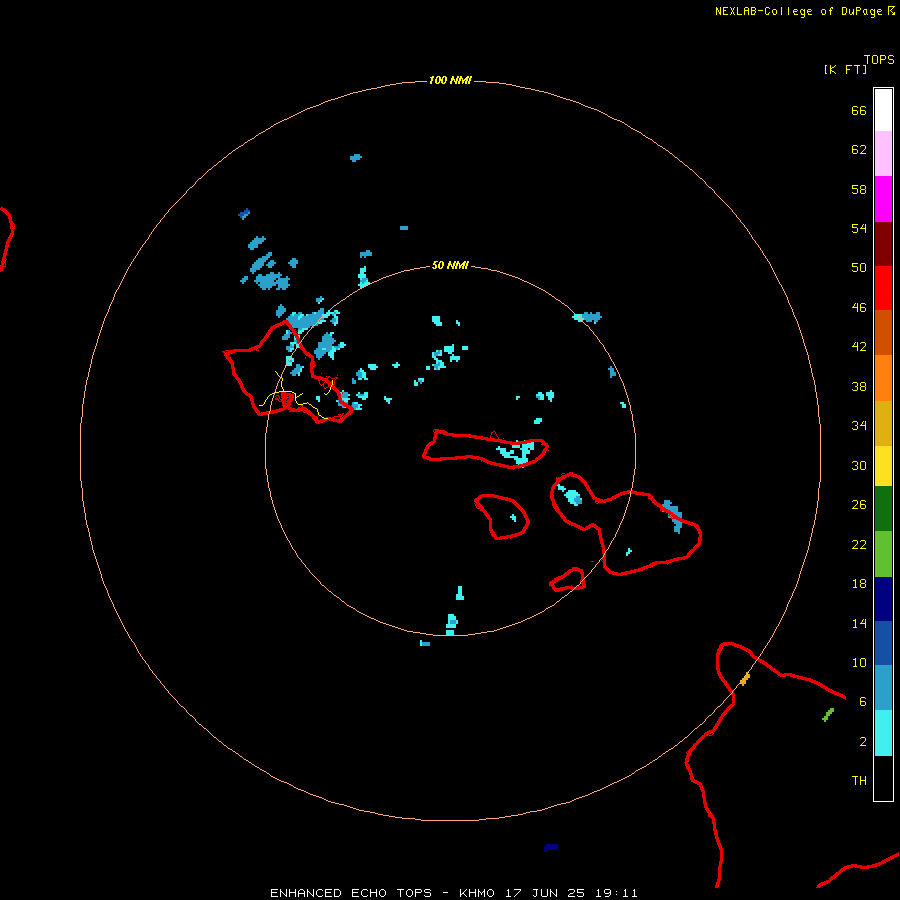The width and height of the screenshot is (900, 900).
Task: Select the dark orange 46 kft swatch
Action: tap(883, 332)
